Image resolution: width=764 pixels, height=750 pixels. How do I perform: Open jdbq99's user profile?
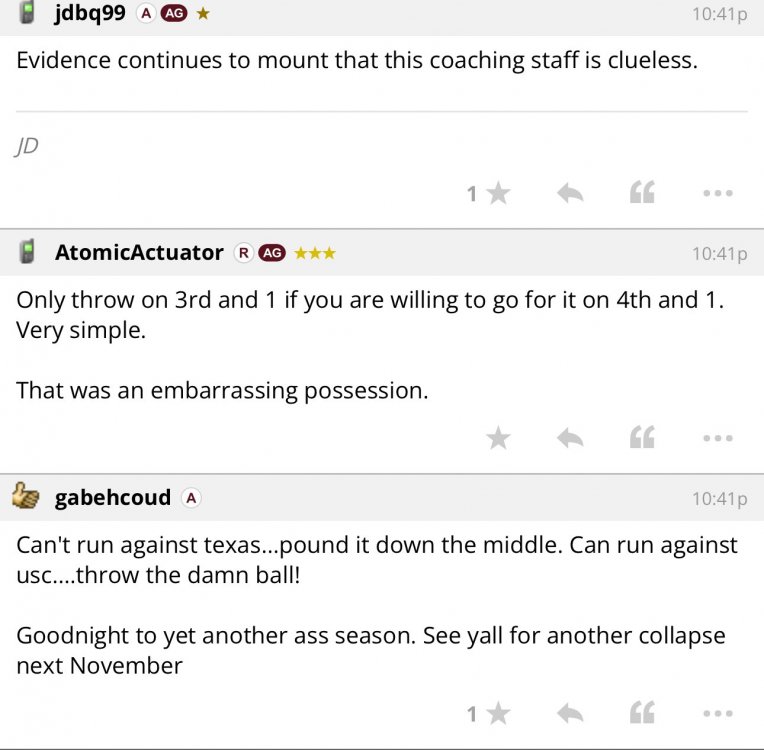click(x=90, y=14)
